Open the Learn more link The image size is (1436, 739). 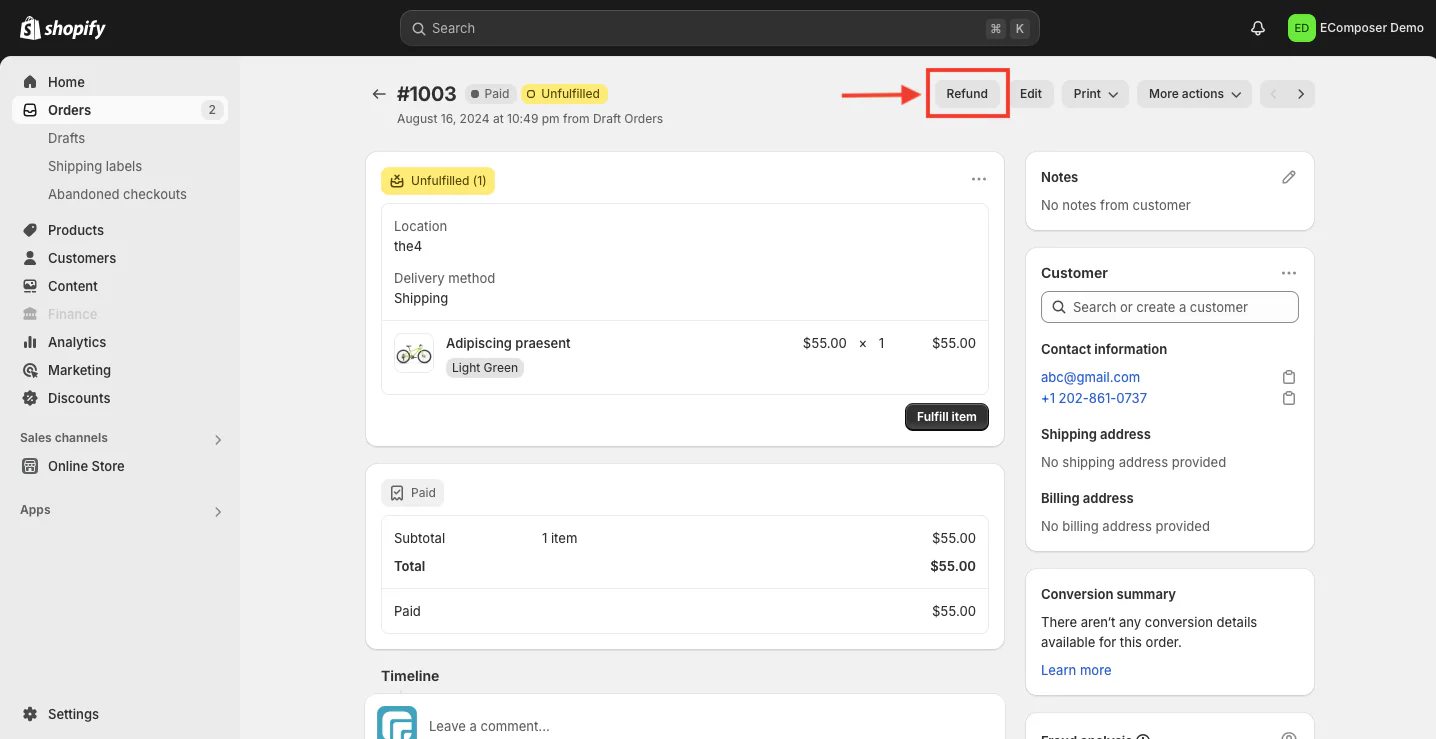pos(1076,670)
